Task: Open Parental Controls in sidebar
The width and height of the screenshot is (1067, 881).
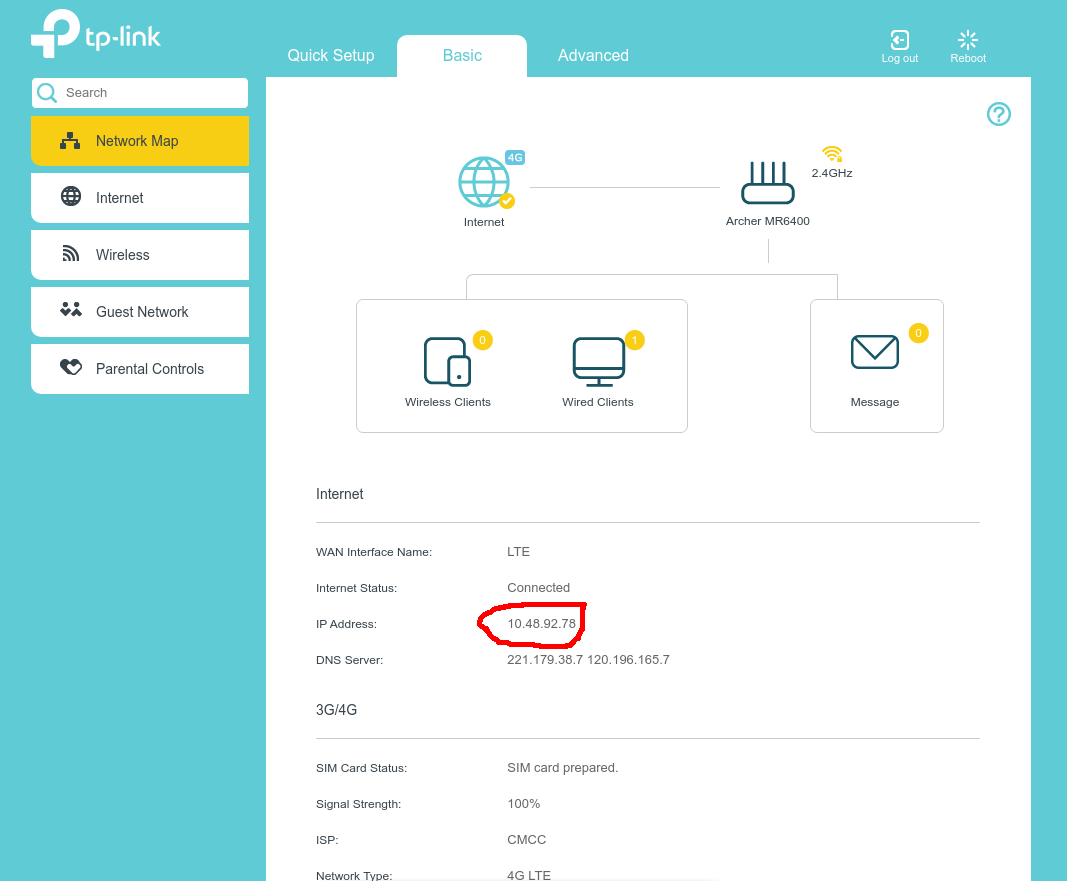Action: 139,369
